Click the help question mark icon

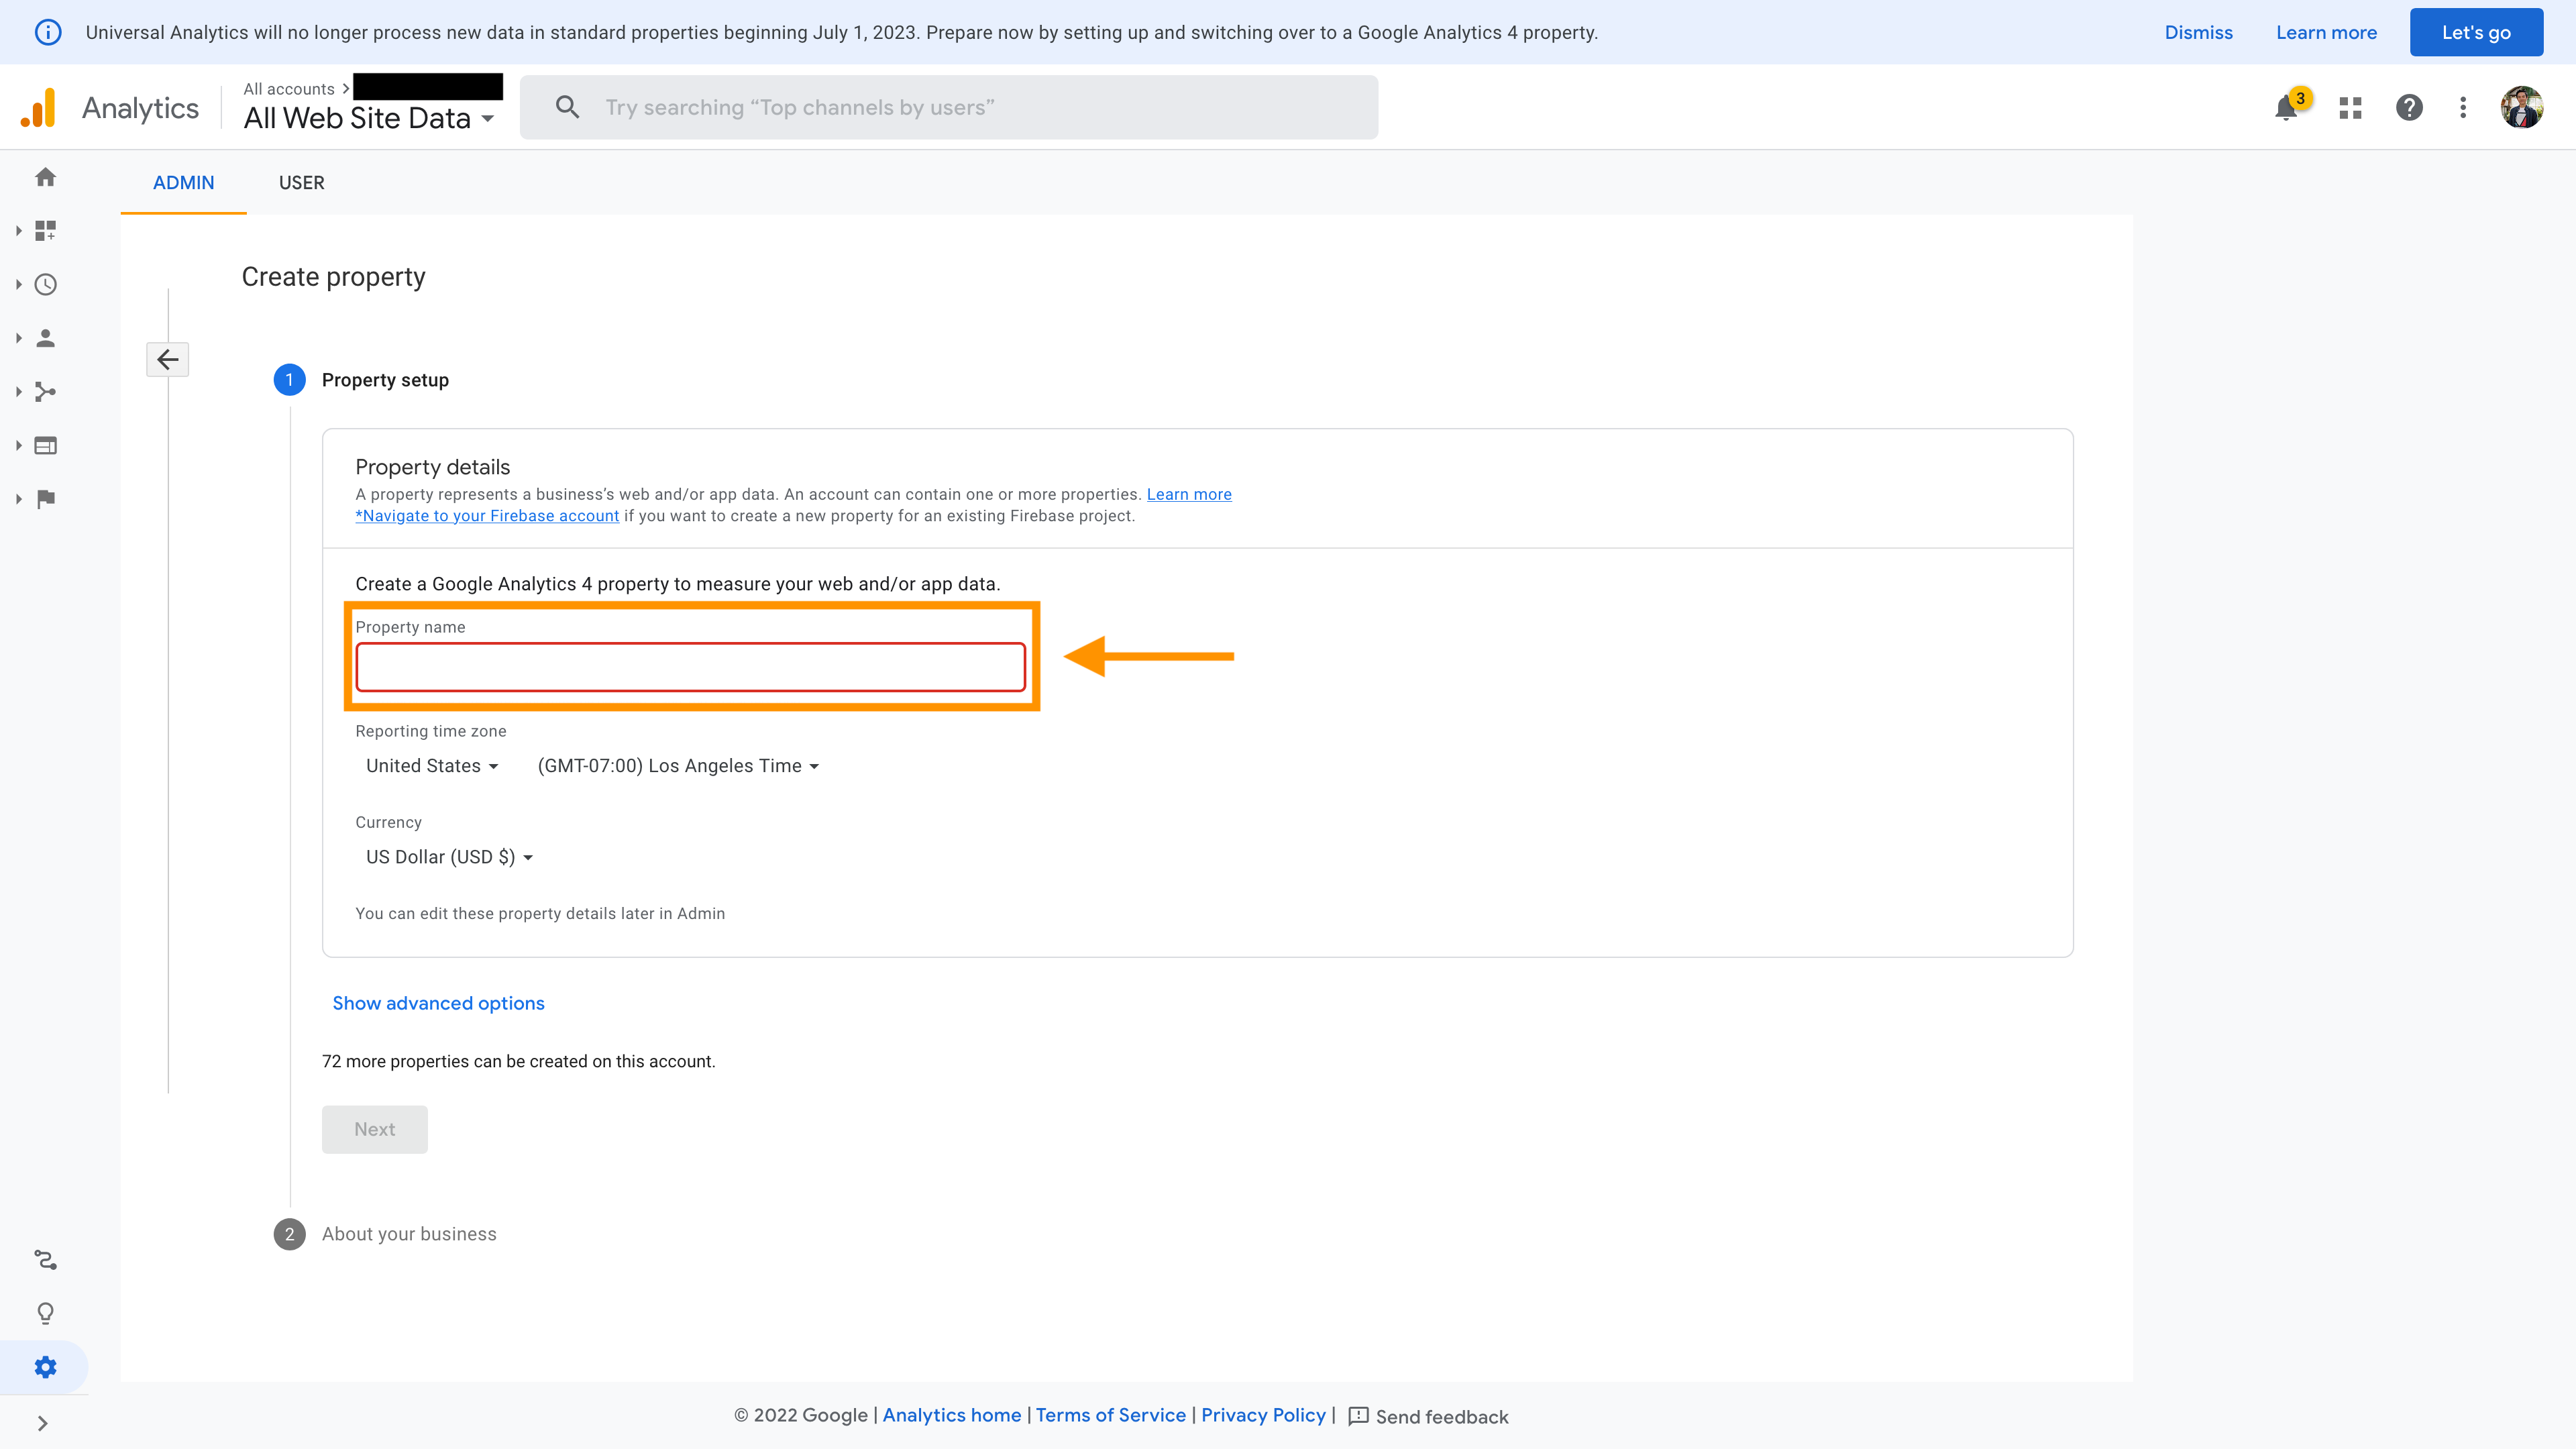(2409, 108)
